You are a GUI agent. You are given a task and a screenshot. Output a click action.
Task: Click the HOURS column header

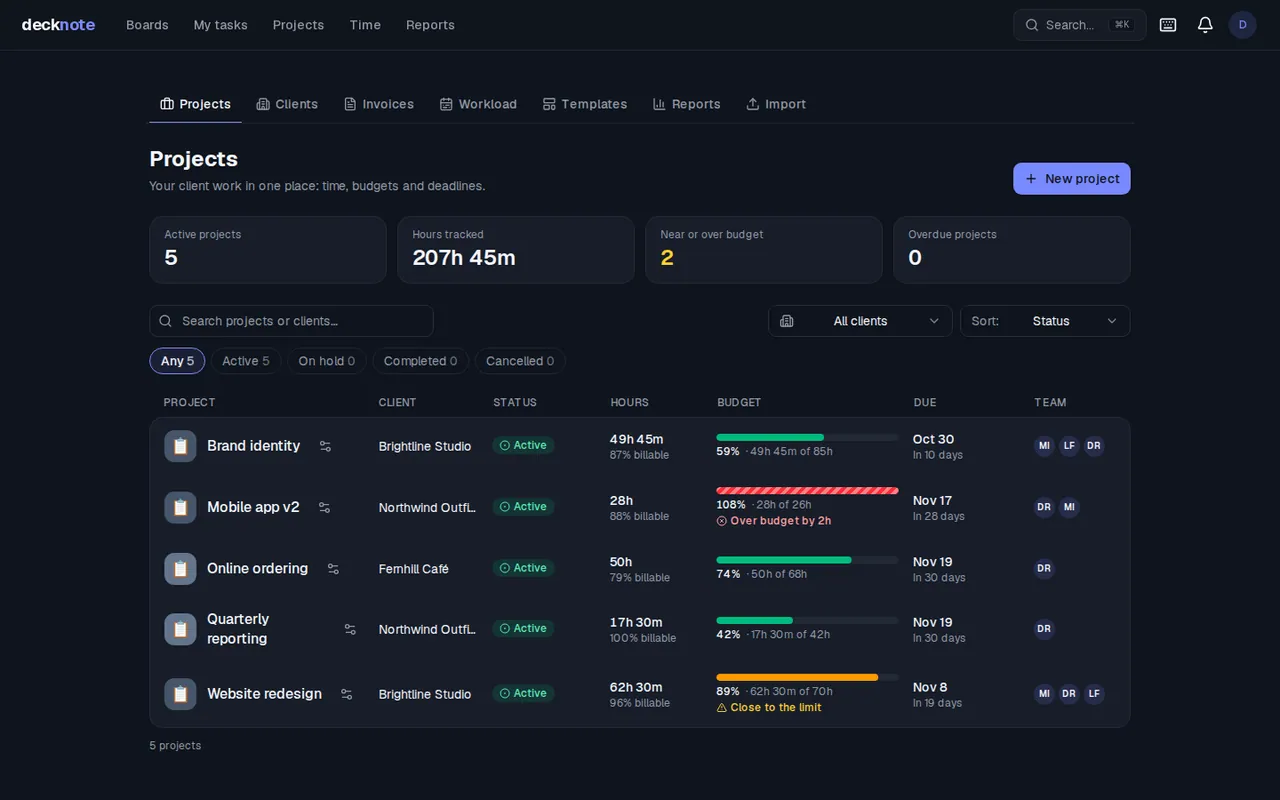[x=629, y=403]
